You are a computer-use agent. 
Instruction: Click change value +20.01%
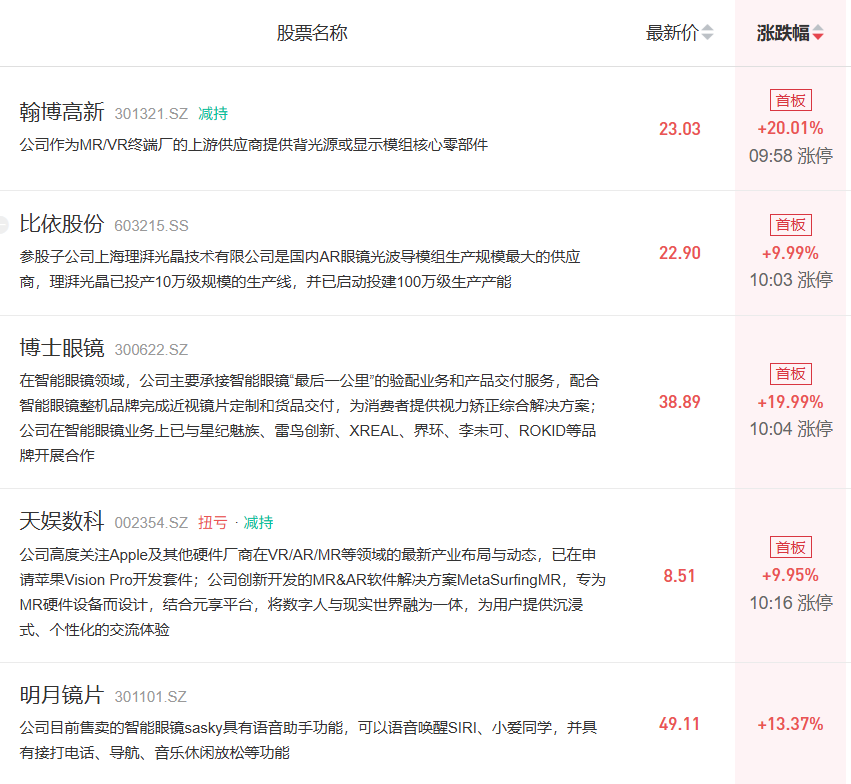790,128
